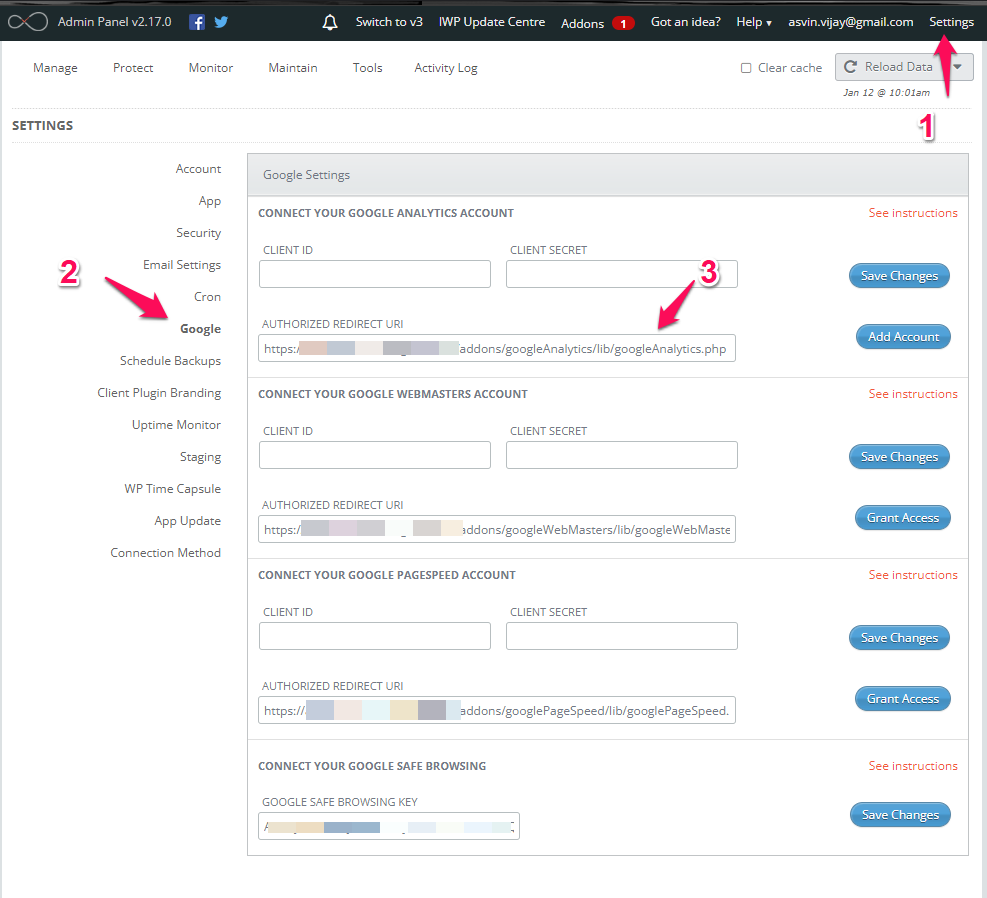Image resolution: width=987 pixels, height=898 pixels.
Task: Open the notifications bell icon
Action: 330,23
